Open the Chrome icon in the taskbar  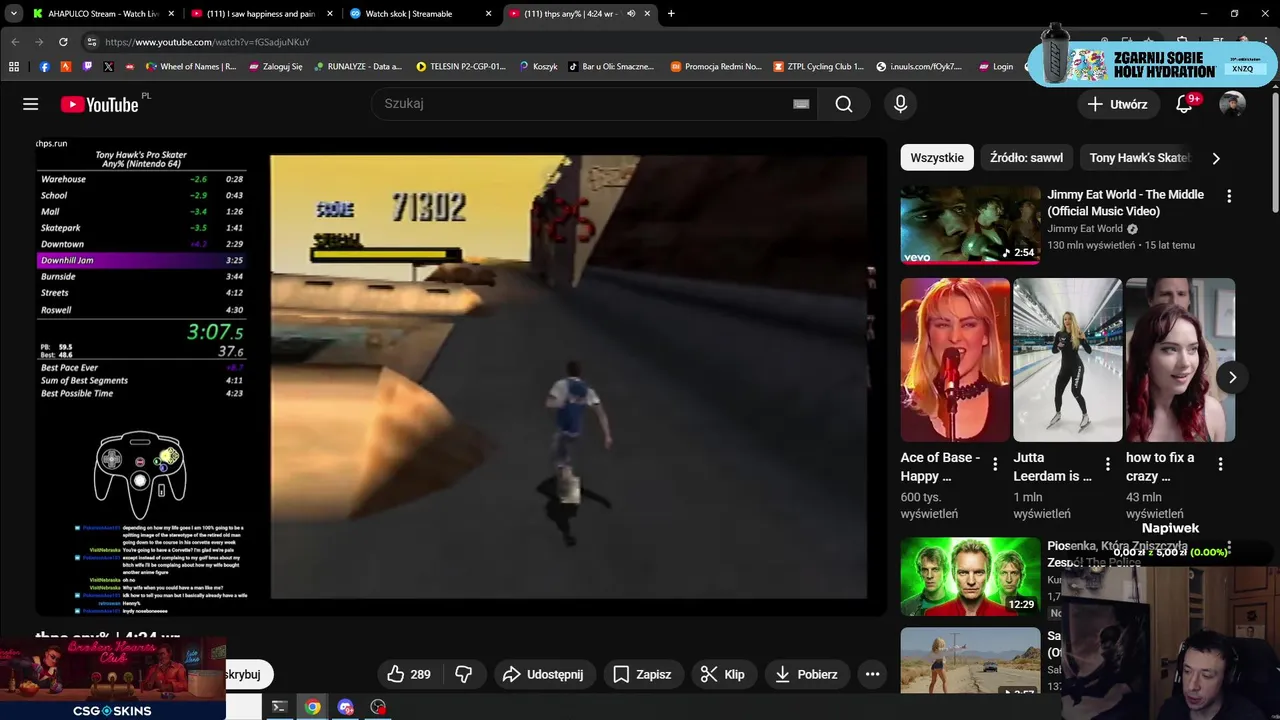pyautogui.click(x=312, y=707)
